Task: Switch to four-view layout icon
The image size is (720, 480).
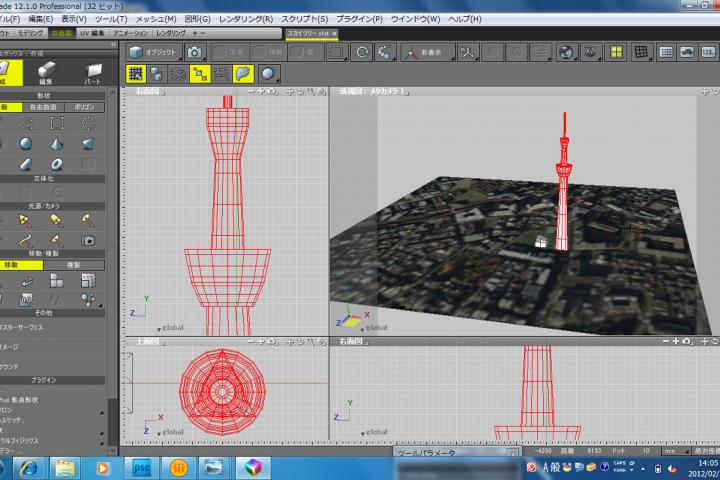Action: coord(617,52)
